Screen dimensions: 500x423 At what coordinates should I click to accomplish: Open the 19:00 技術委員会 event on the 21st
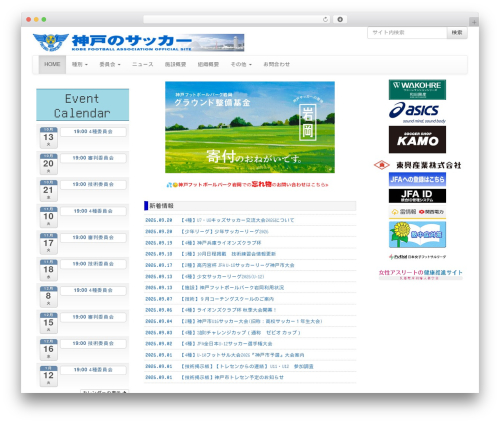[93, 184]
